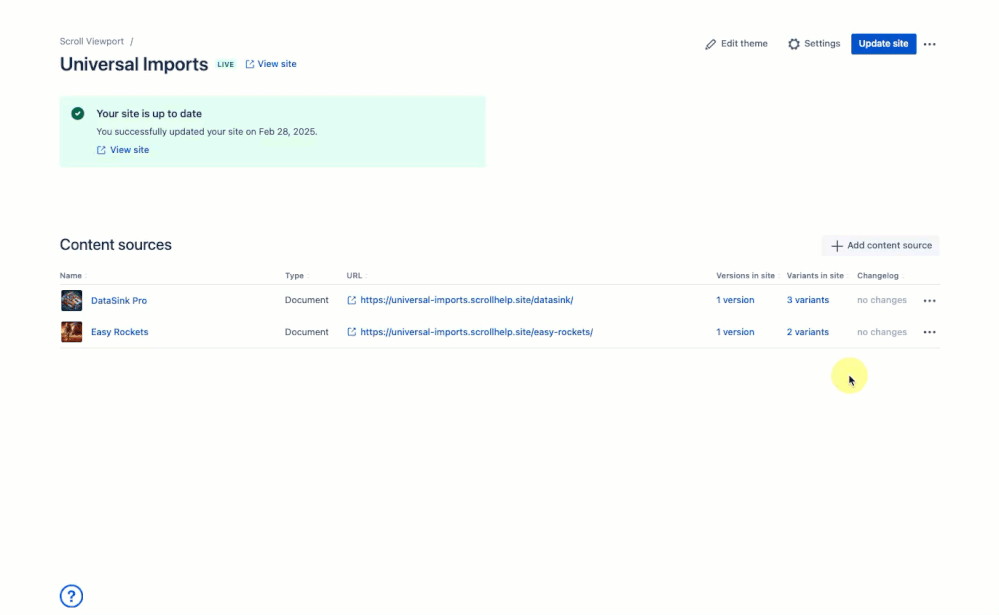Click the 'Content sources' heading
This screenshot has width=999, height=615.
116,245
